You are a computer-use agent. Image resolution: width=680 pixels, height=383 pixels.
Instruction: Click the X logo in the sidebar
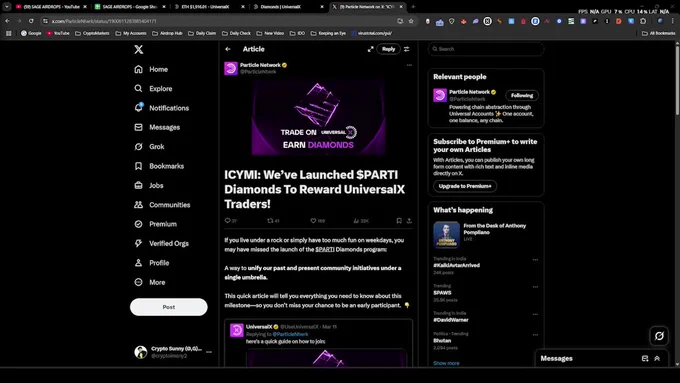point(139,49)
